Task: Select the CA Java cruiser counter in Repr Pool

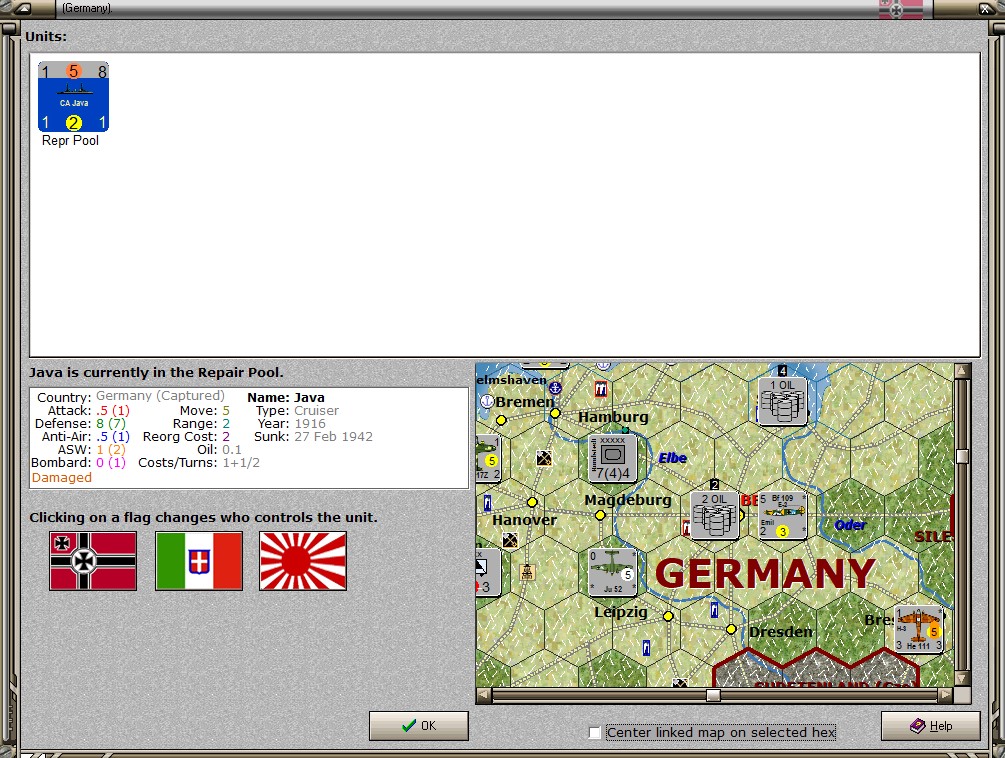Action: click(72, 97)
